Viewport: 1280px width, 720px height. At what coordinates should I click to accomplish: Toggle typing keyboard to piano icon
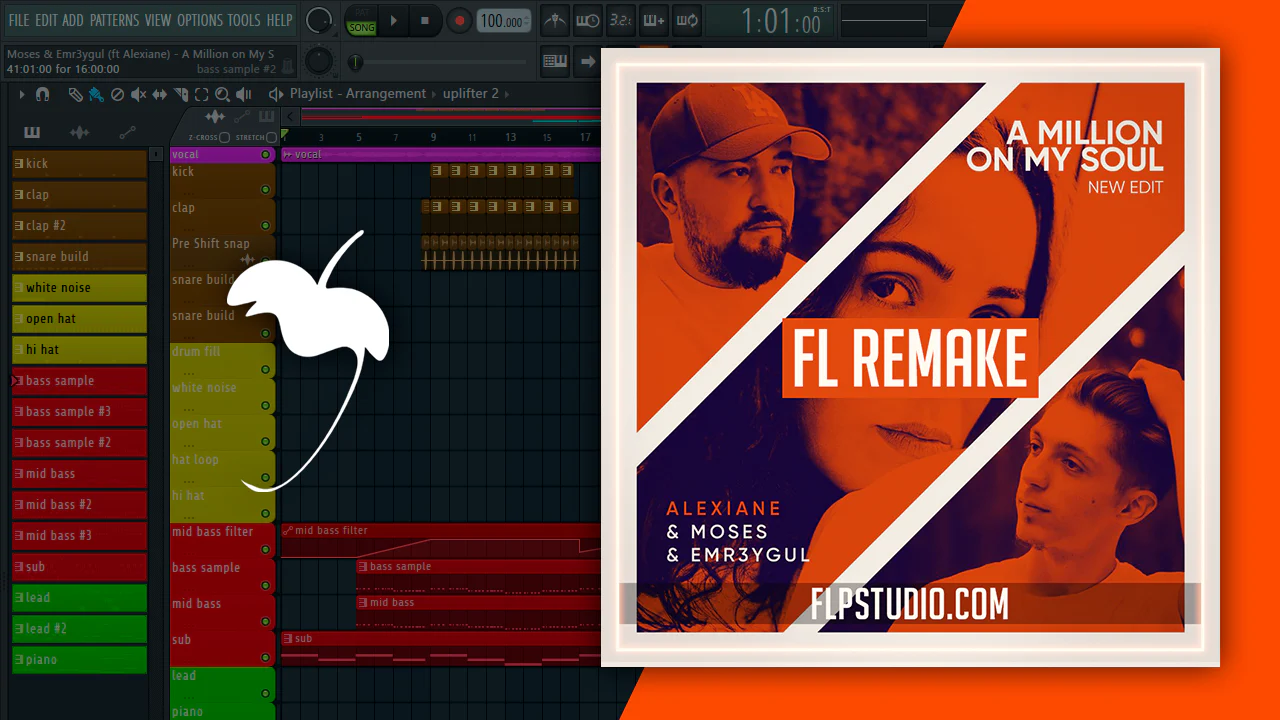click(x=555, y=61)
